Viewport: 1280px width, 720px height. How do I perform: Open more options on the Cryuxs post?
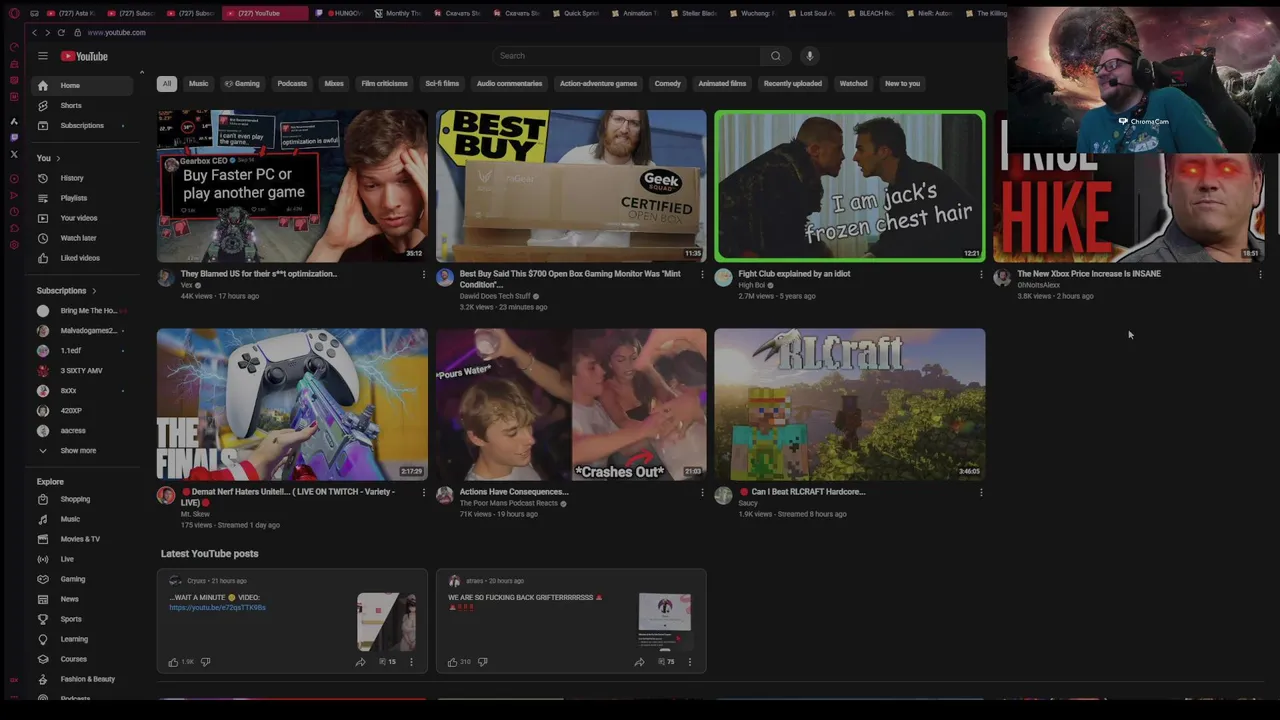411,662
